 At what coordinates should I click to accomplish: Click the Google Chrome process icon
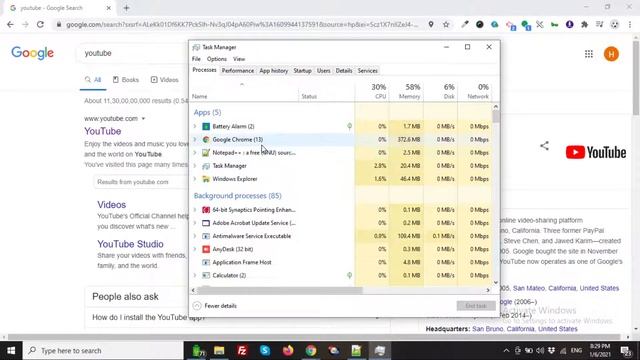pos(206,140)
